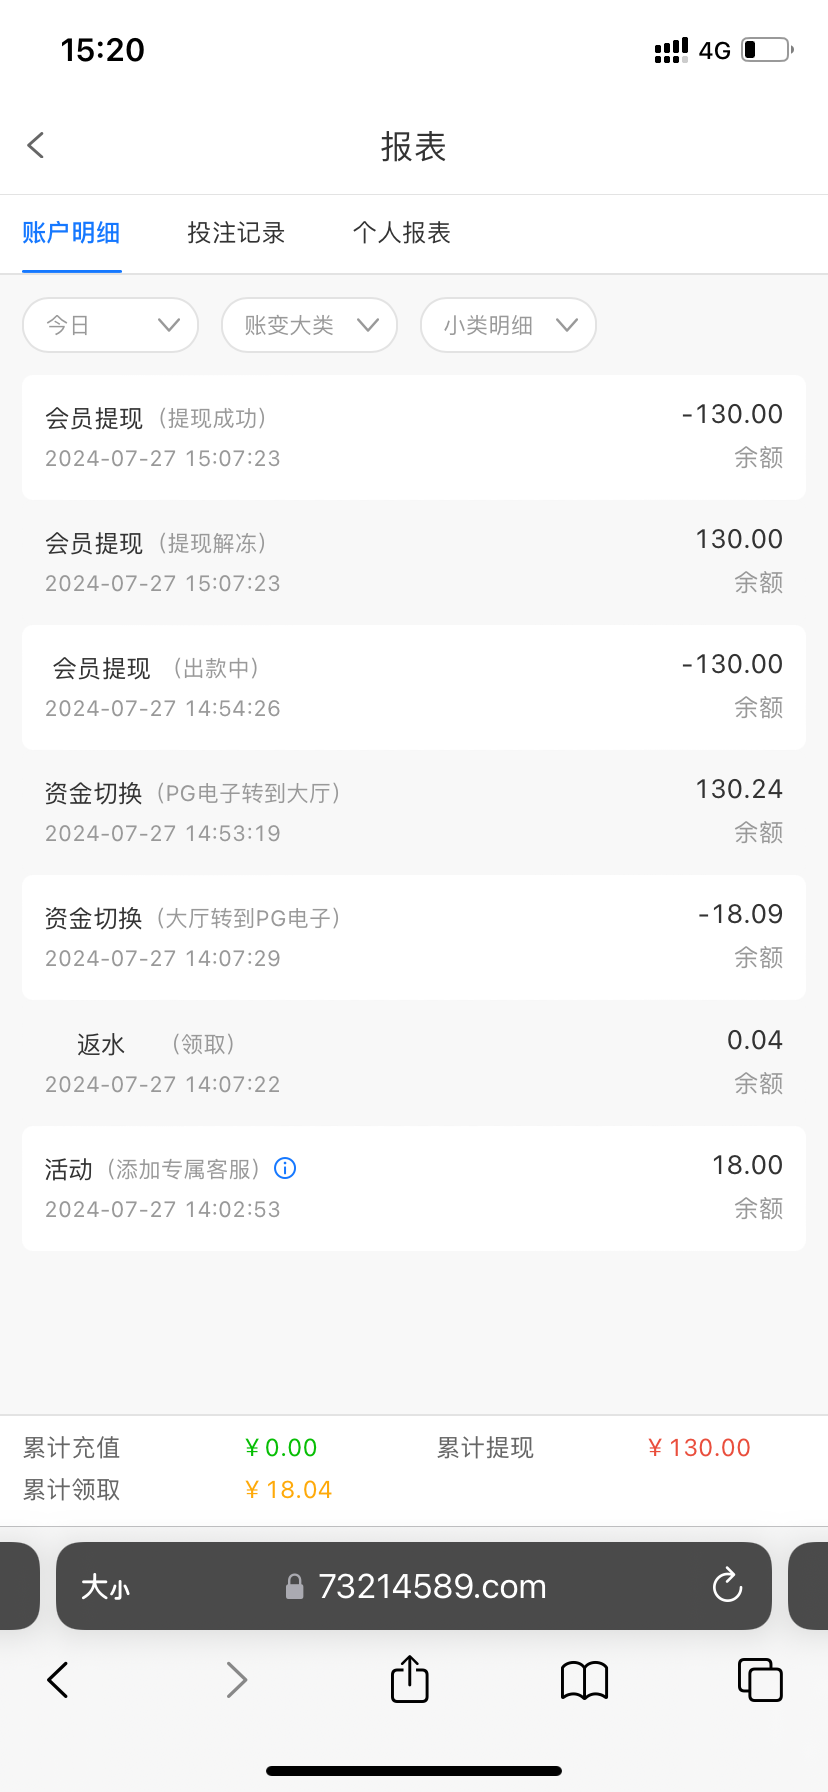Open the 账变大类 category dropdown
This screenshot has width=828, height=1792.
coord(309,325)
